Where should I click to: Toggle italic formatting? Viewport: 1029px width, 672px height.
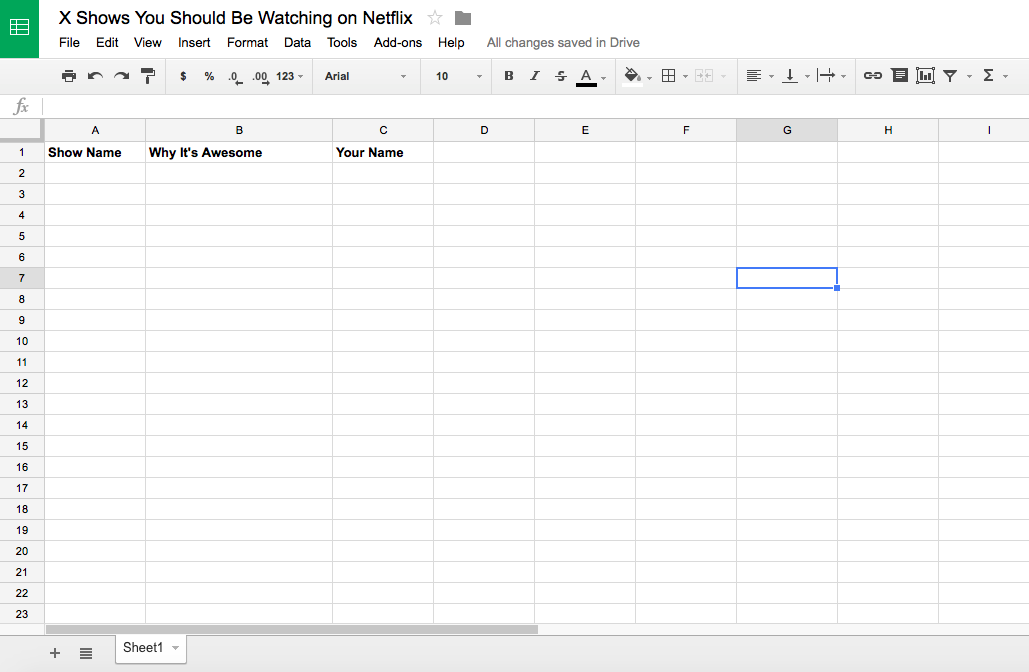click(x=535, y=75)
